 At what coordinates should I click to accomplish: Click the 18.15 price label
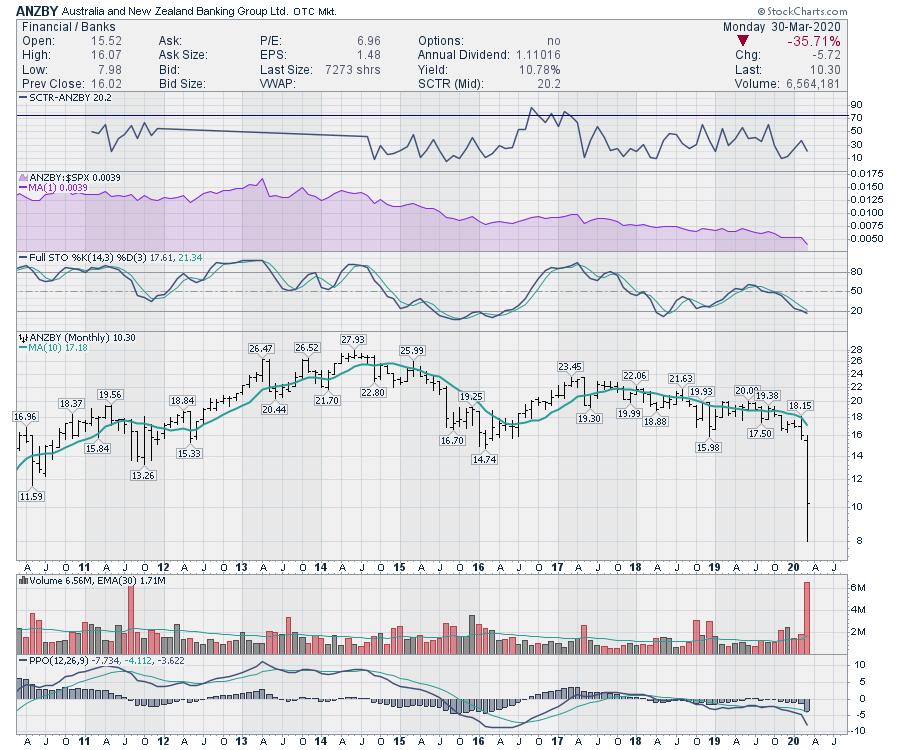(x=800, y=406)
